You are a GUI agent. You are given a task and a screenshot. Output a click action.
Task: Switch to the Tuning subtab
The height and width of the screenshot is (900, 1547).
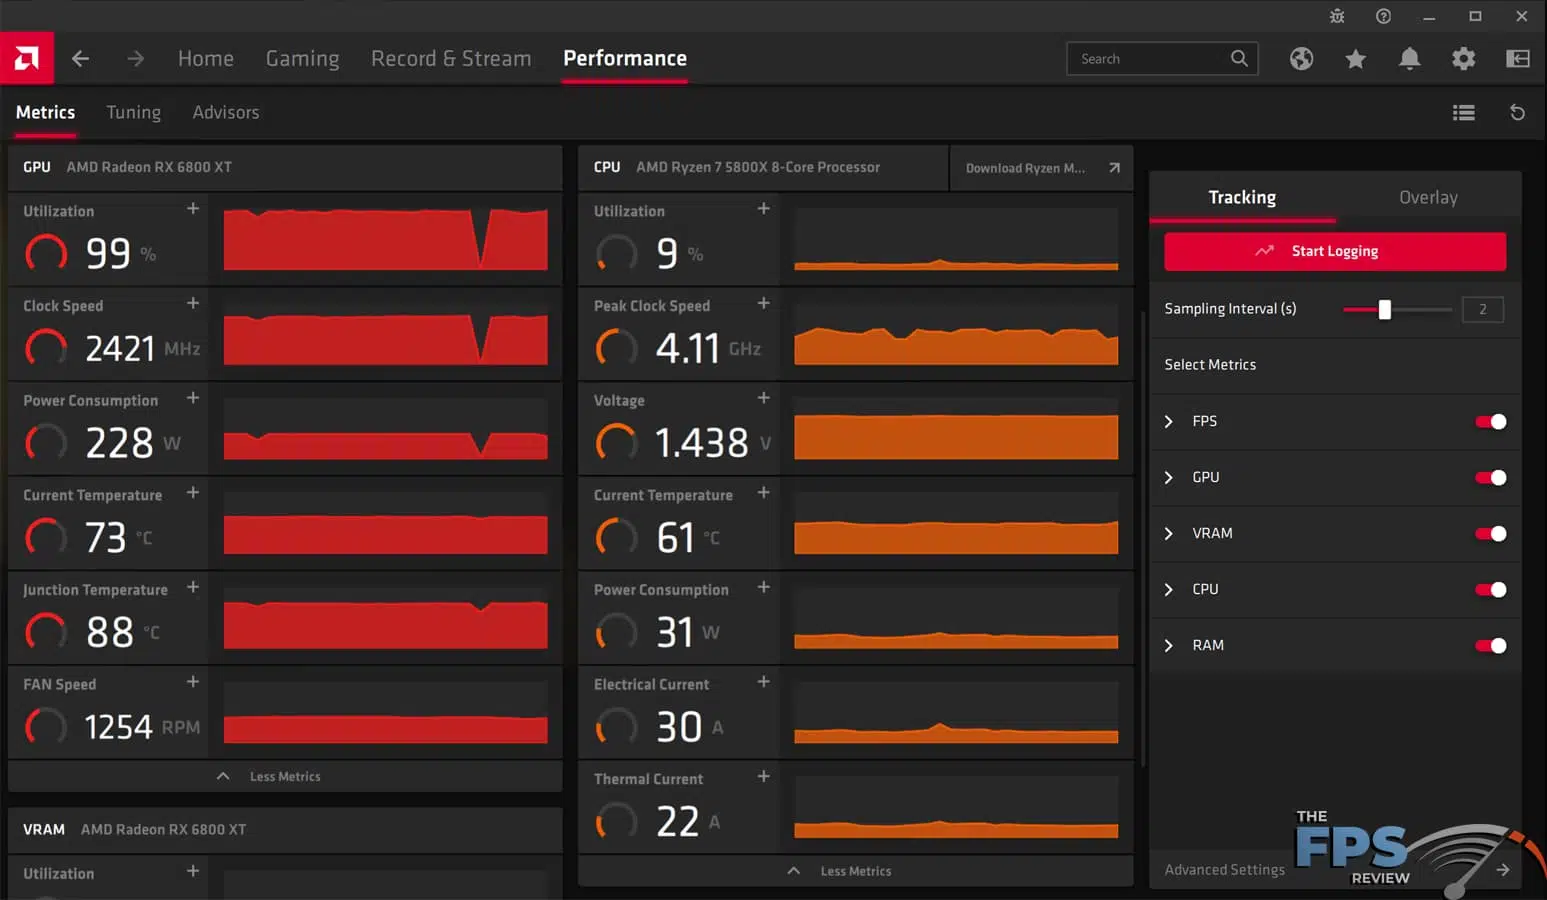(134, 113)
